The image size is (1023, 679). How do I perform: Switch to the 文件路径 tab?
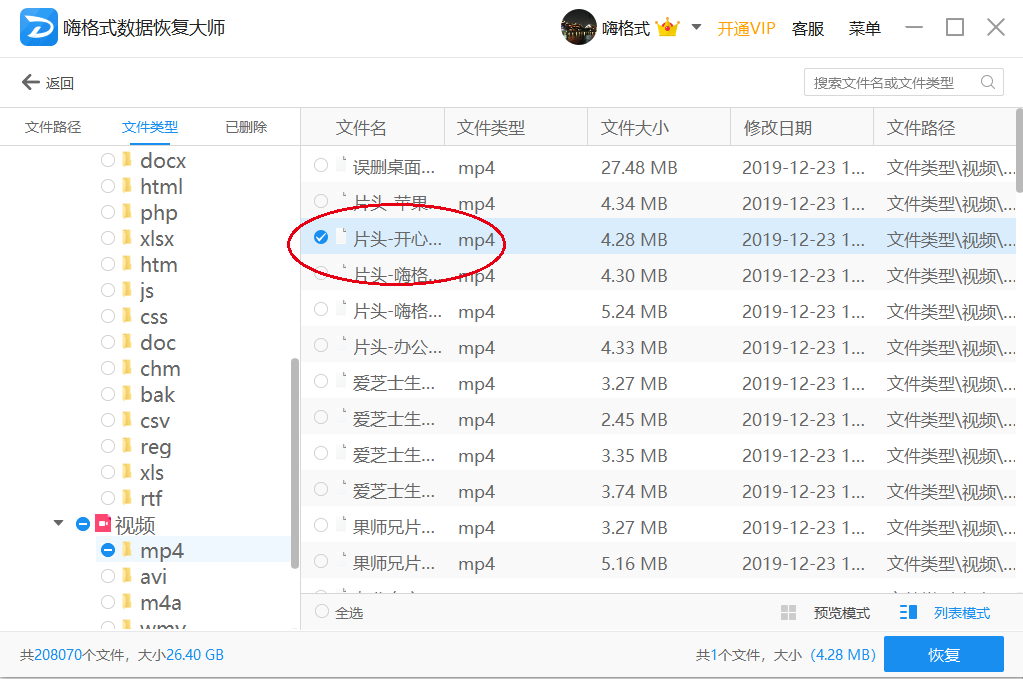(53, 127)
